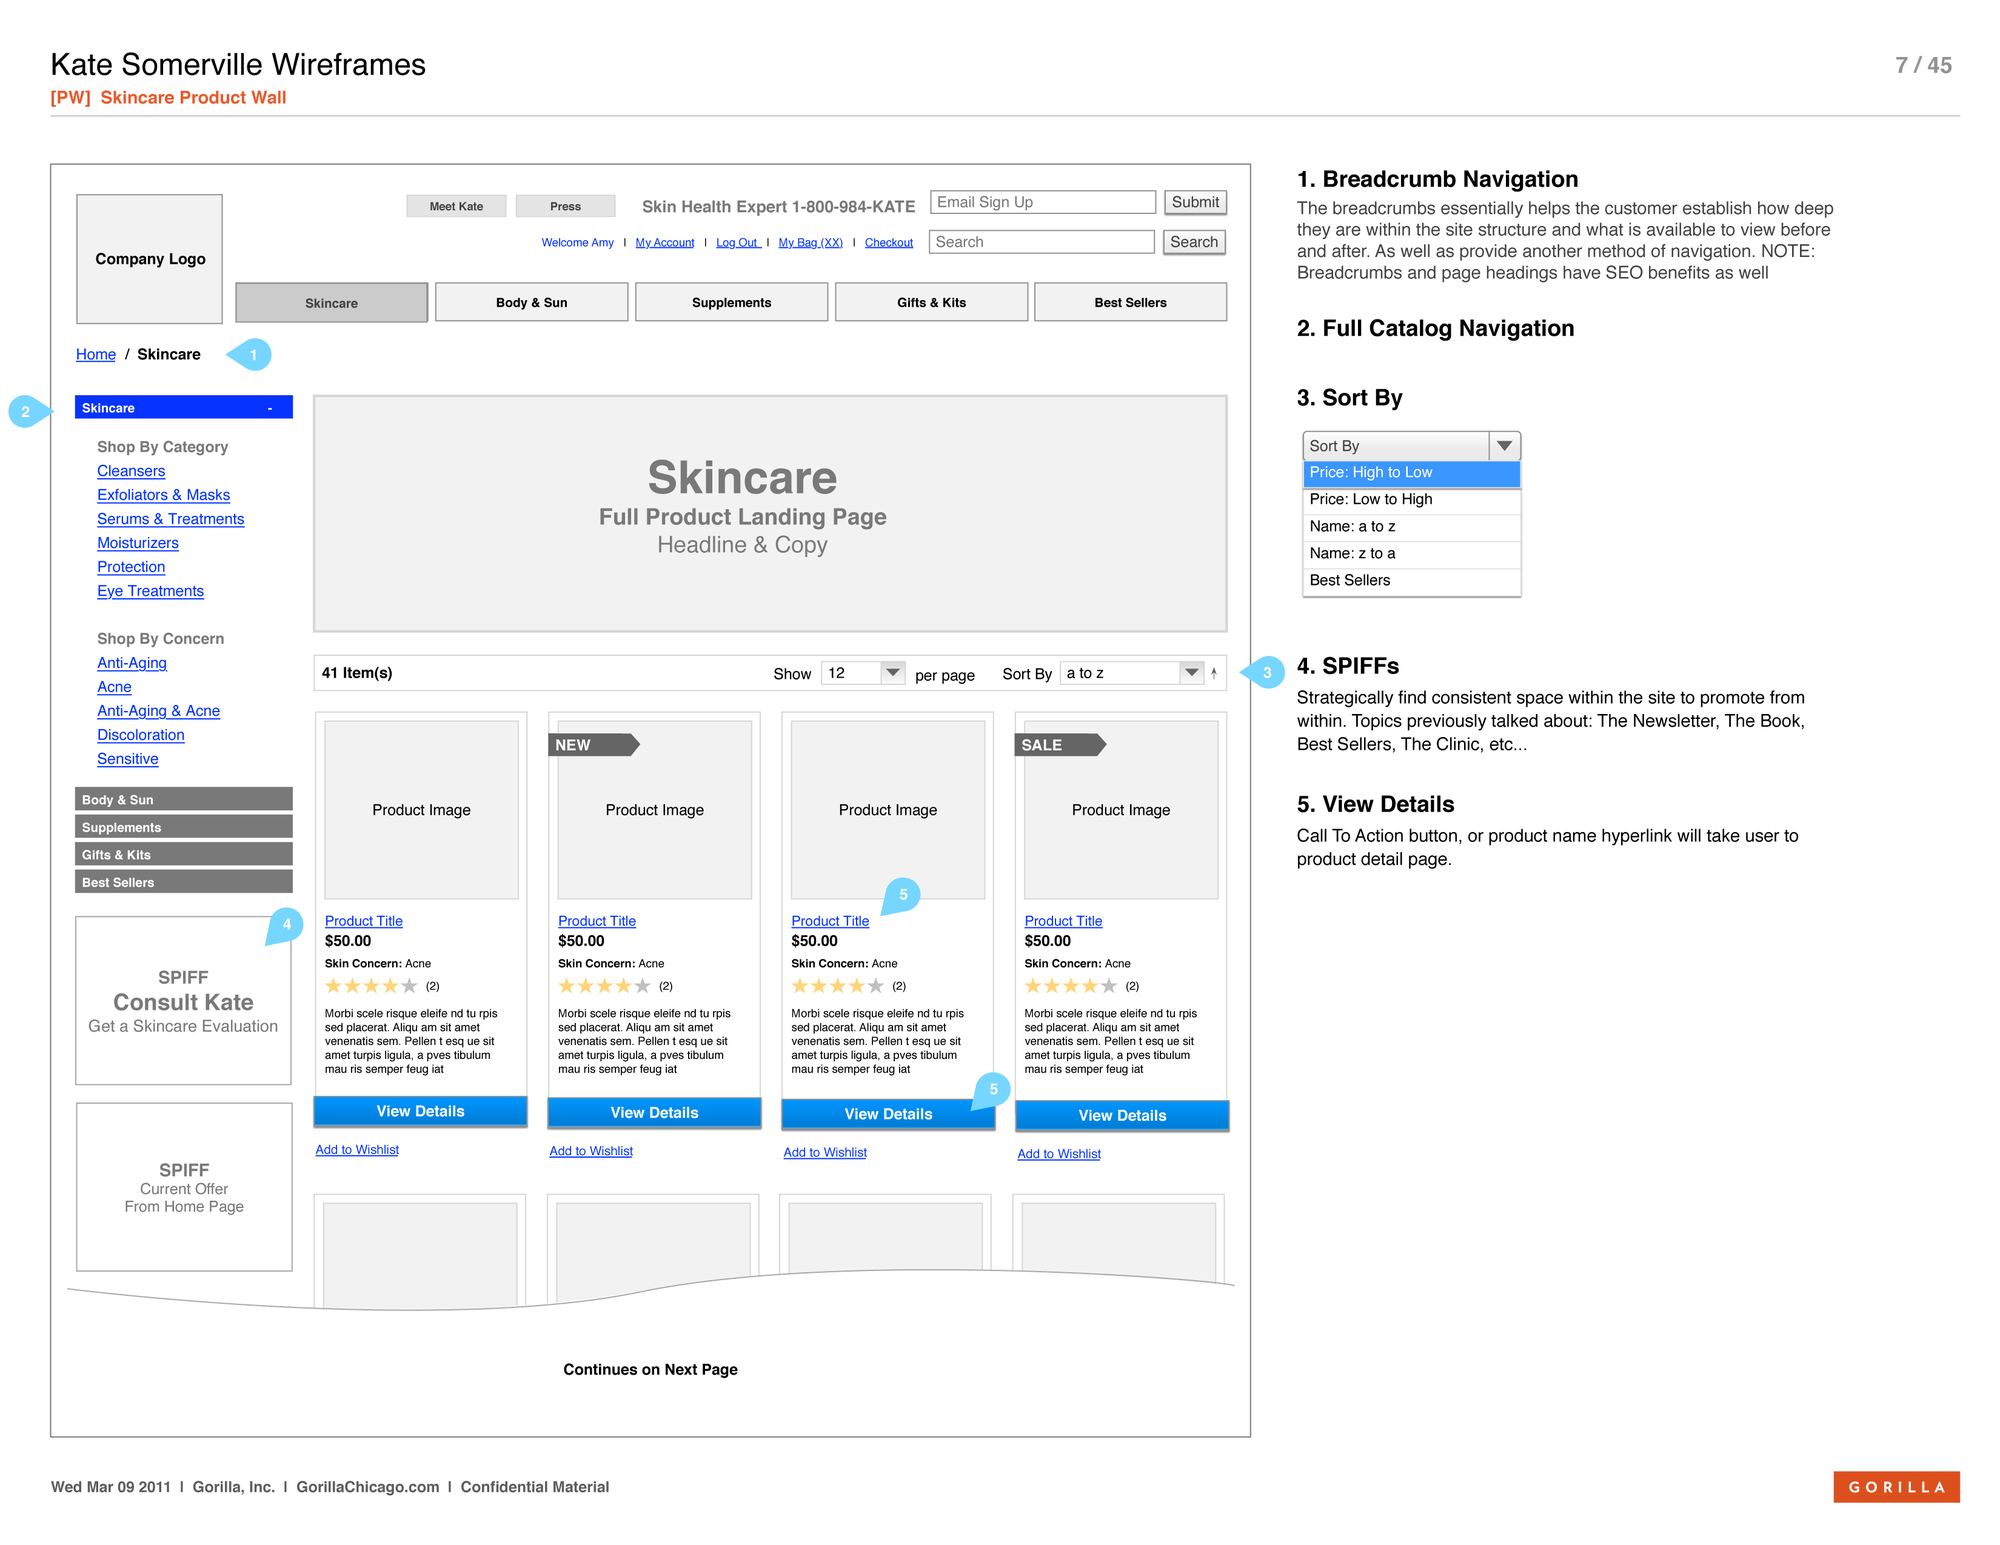Image resolution: width=2000 pixels, height=1545 pixels.
Task: Open Serums & Treatments category link
Action: click(170, 519)
